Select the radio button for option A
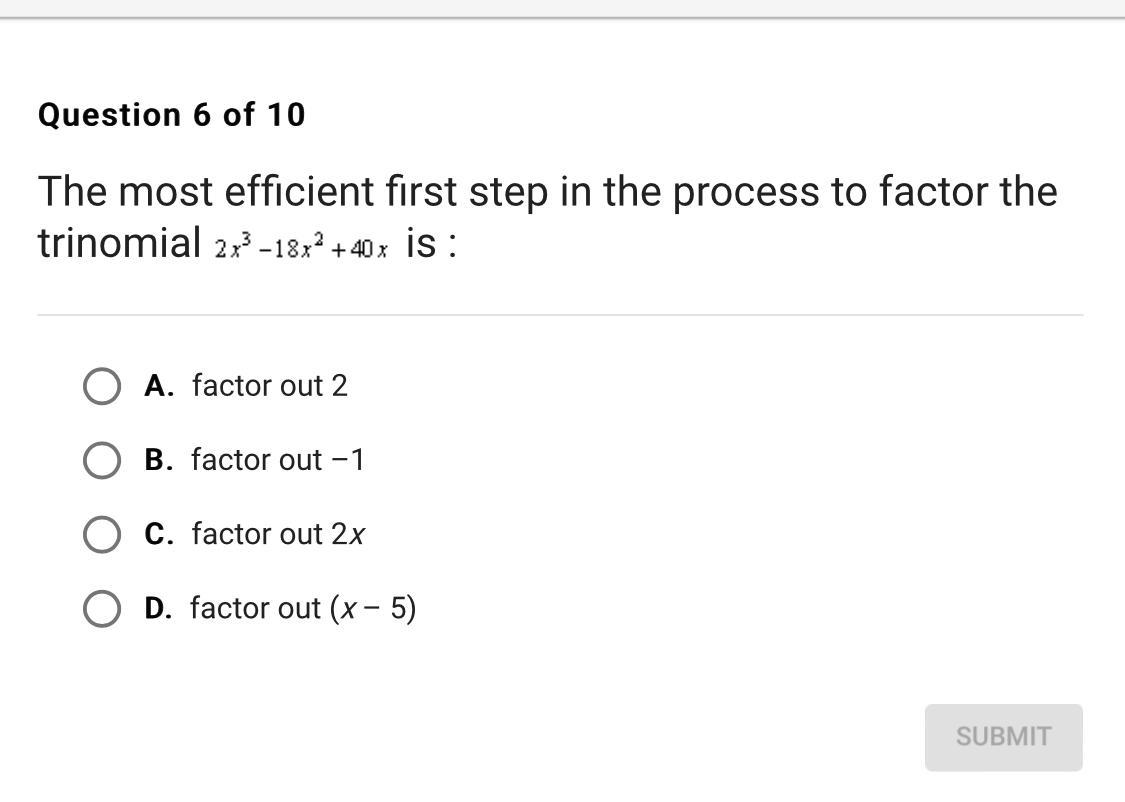This screenshot has height=802, width=1125. 101,386
